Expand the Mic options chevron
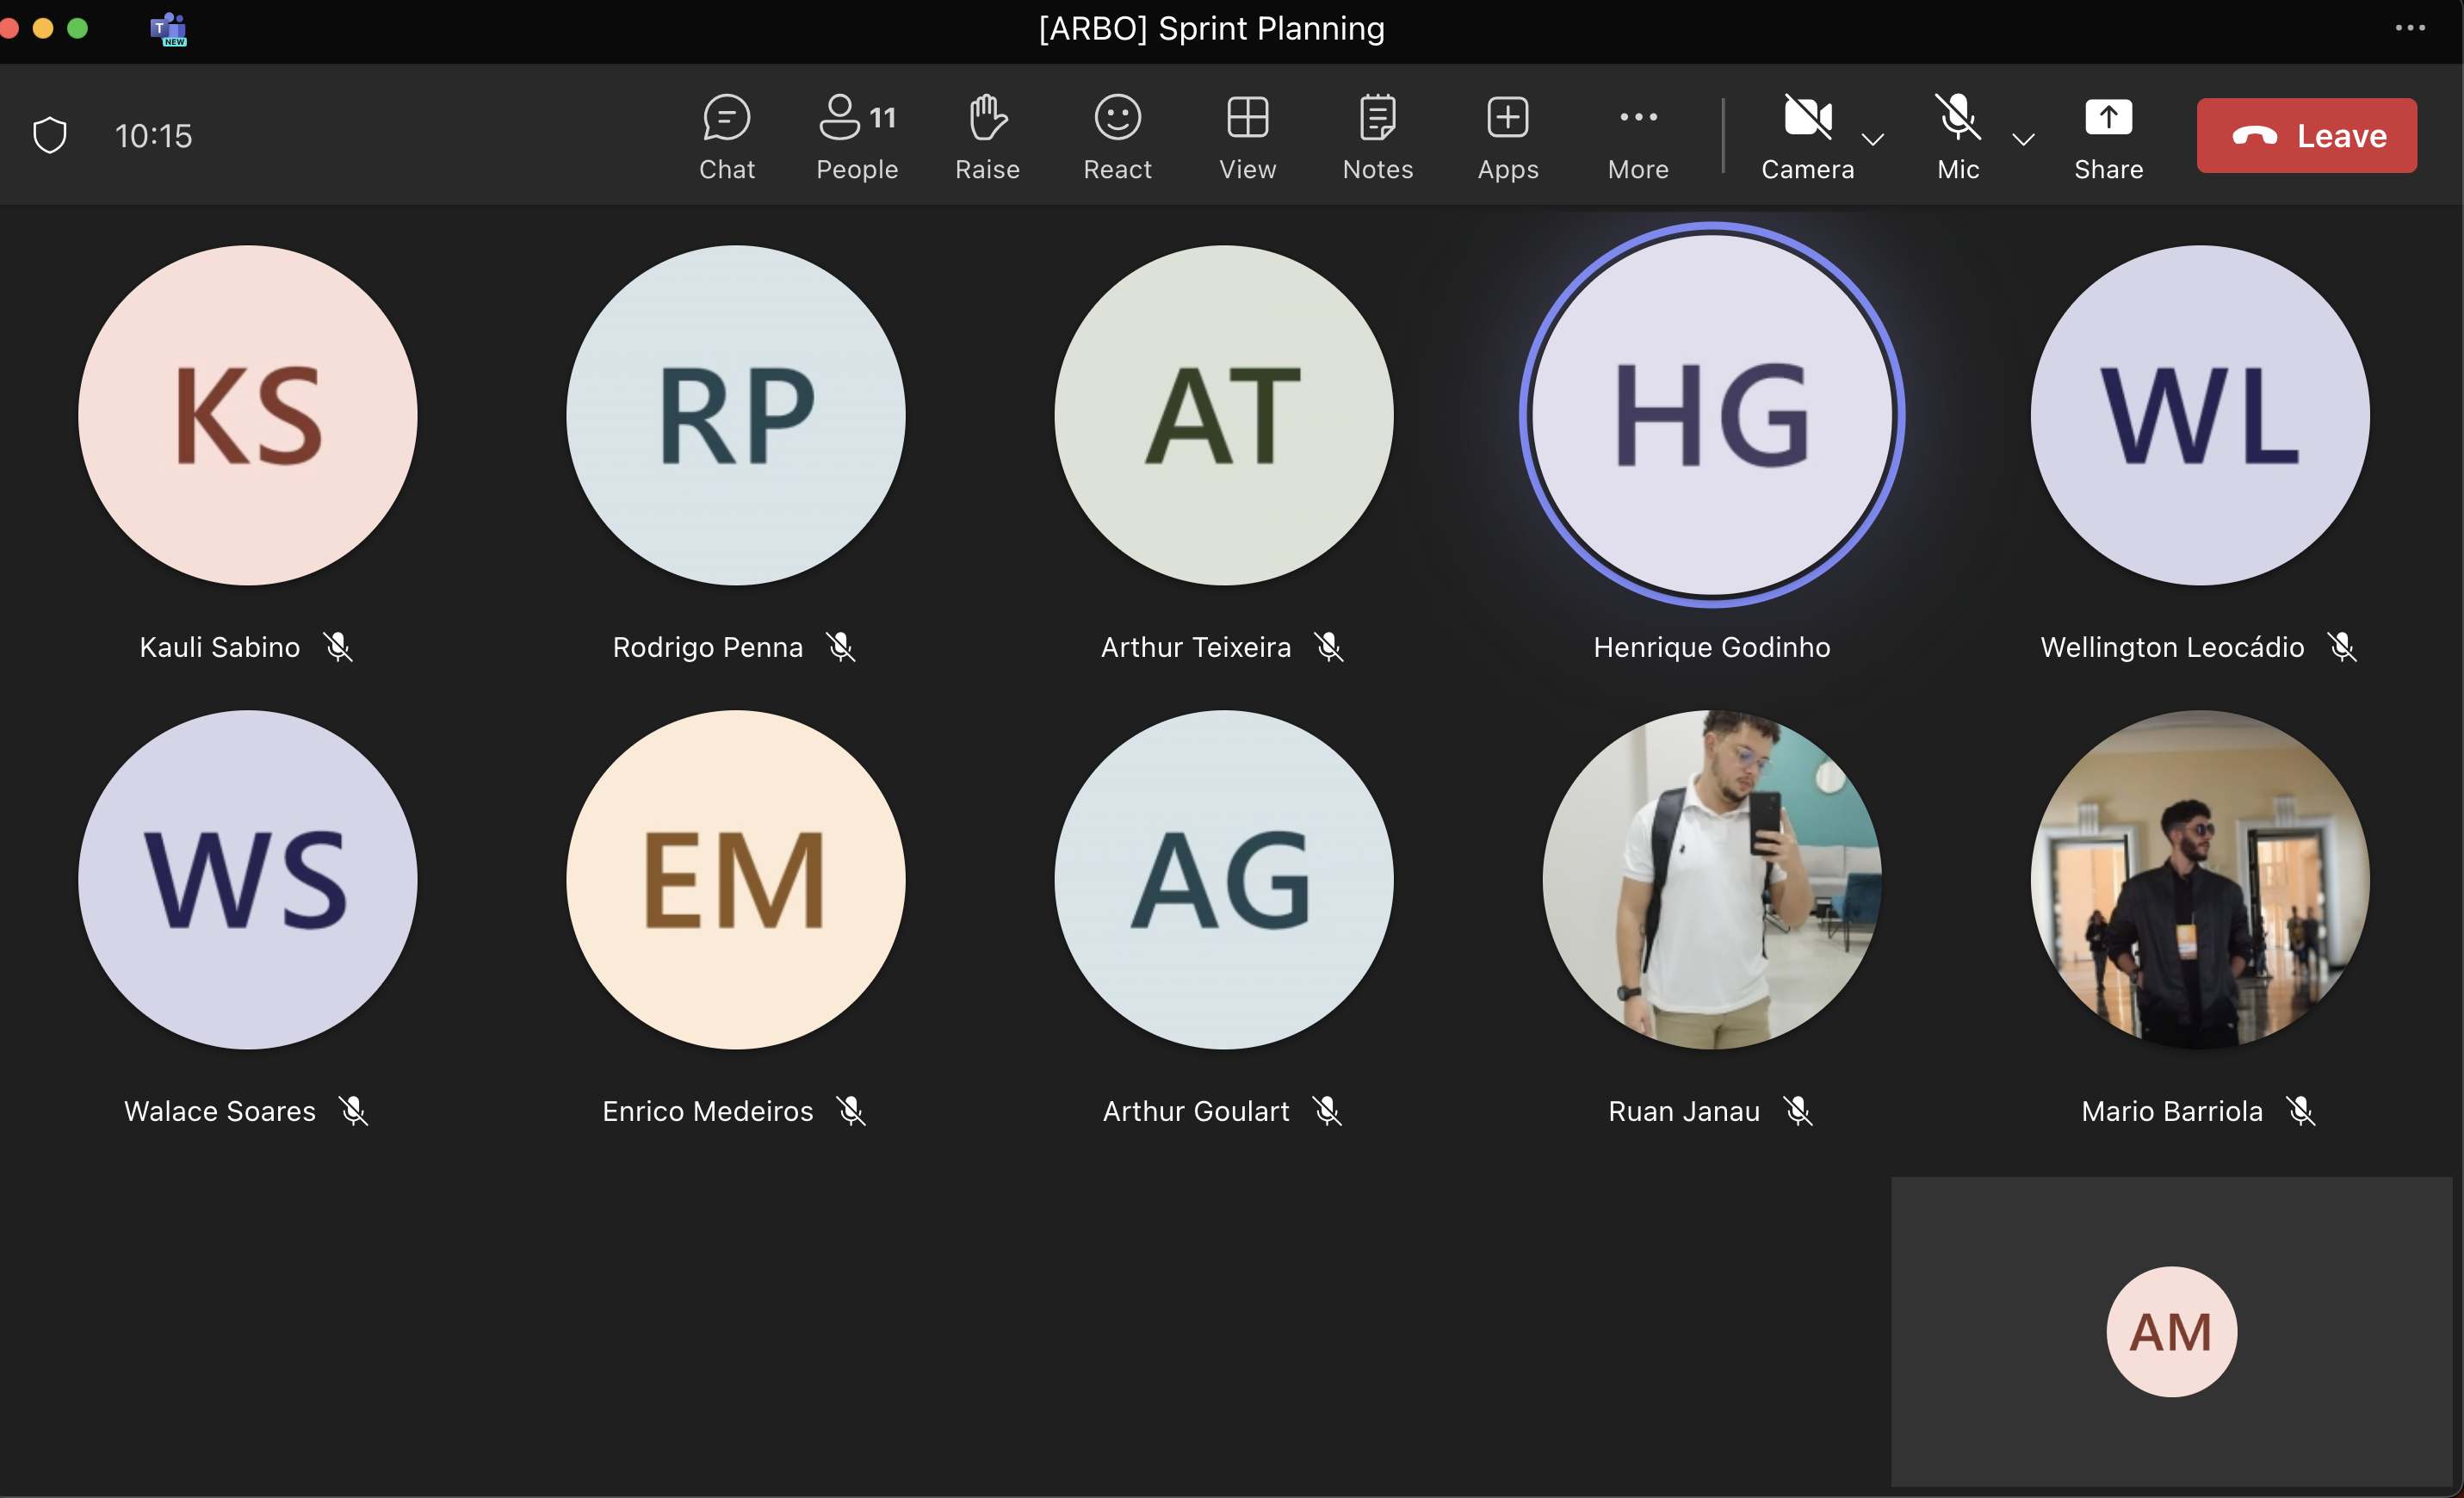2464x1498 pixels. point(2023,139)
